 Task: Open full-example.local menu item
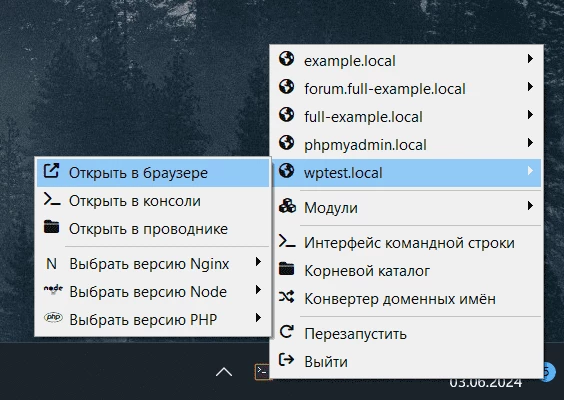pos(406,117)
